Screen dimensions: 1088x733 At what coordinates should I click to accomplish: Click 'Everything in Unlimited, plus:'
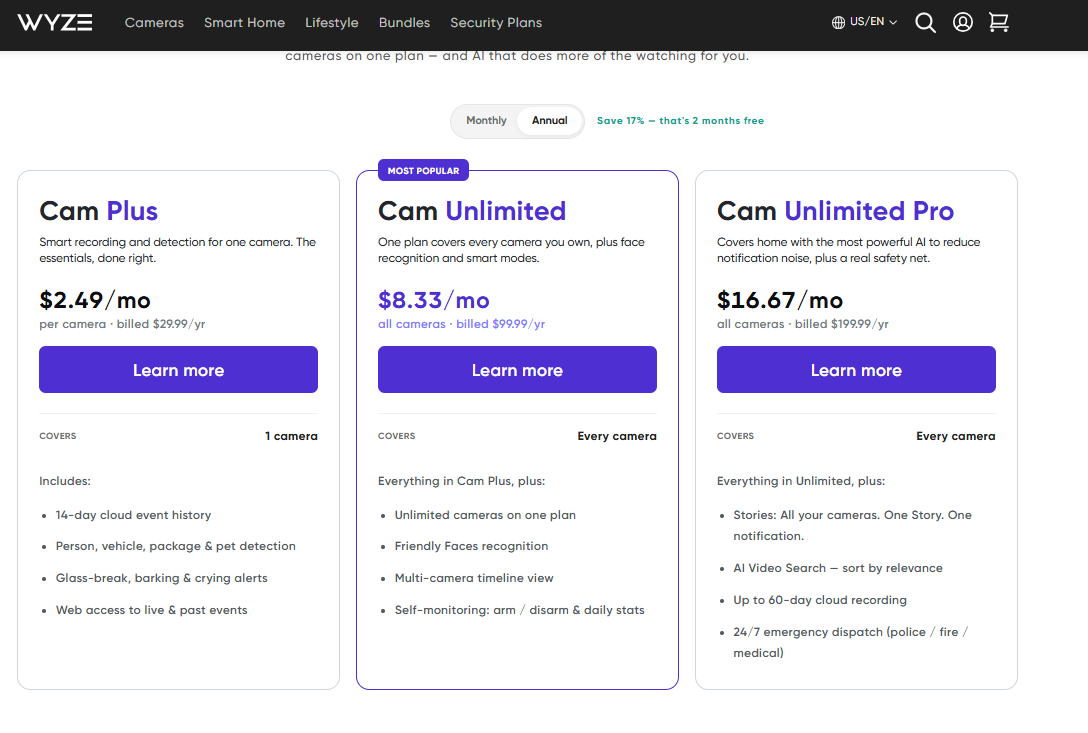pyautogui.click(x=801, y=481)
